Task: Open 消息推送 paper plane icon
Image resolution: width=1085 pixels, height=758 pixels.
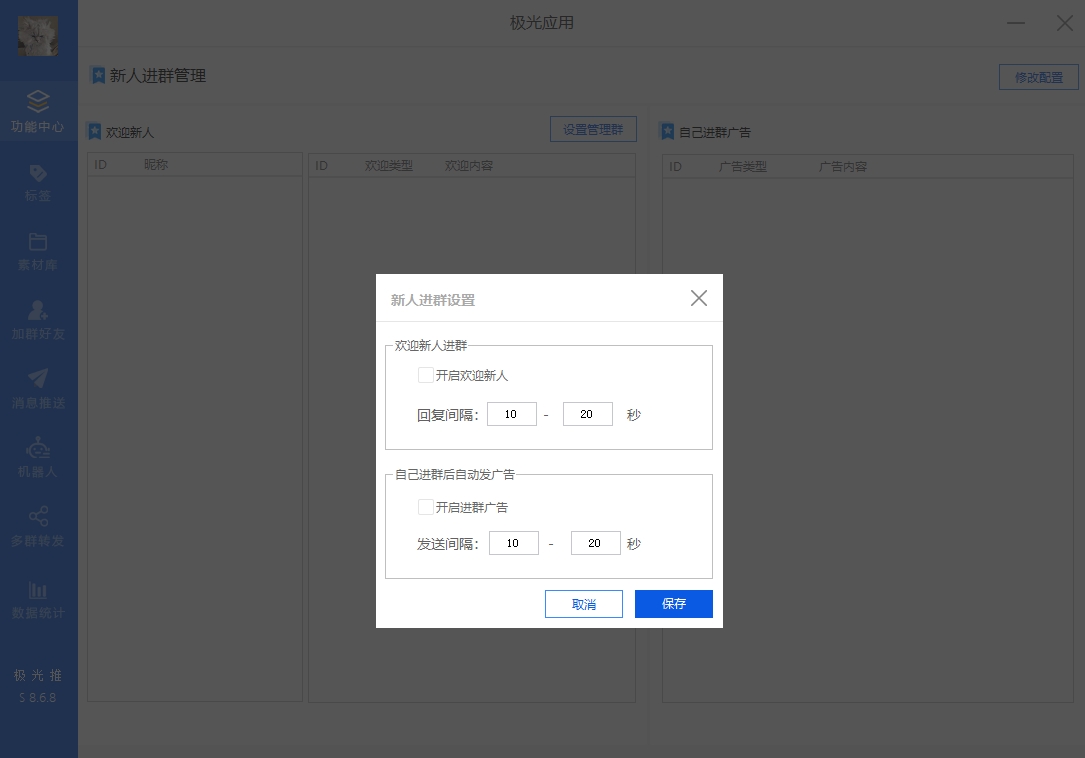Action: point(38,379)
